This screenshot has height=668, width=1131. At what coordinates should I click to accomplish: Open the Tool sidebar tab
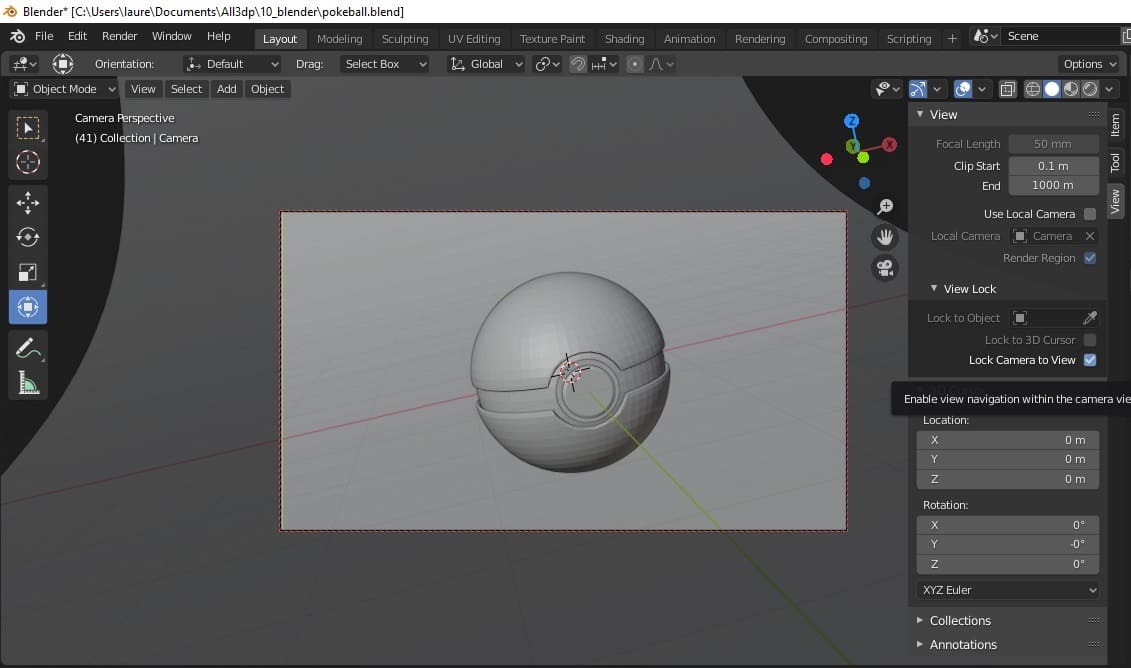click(x=1116, y=162)
